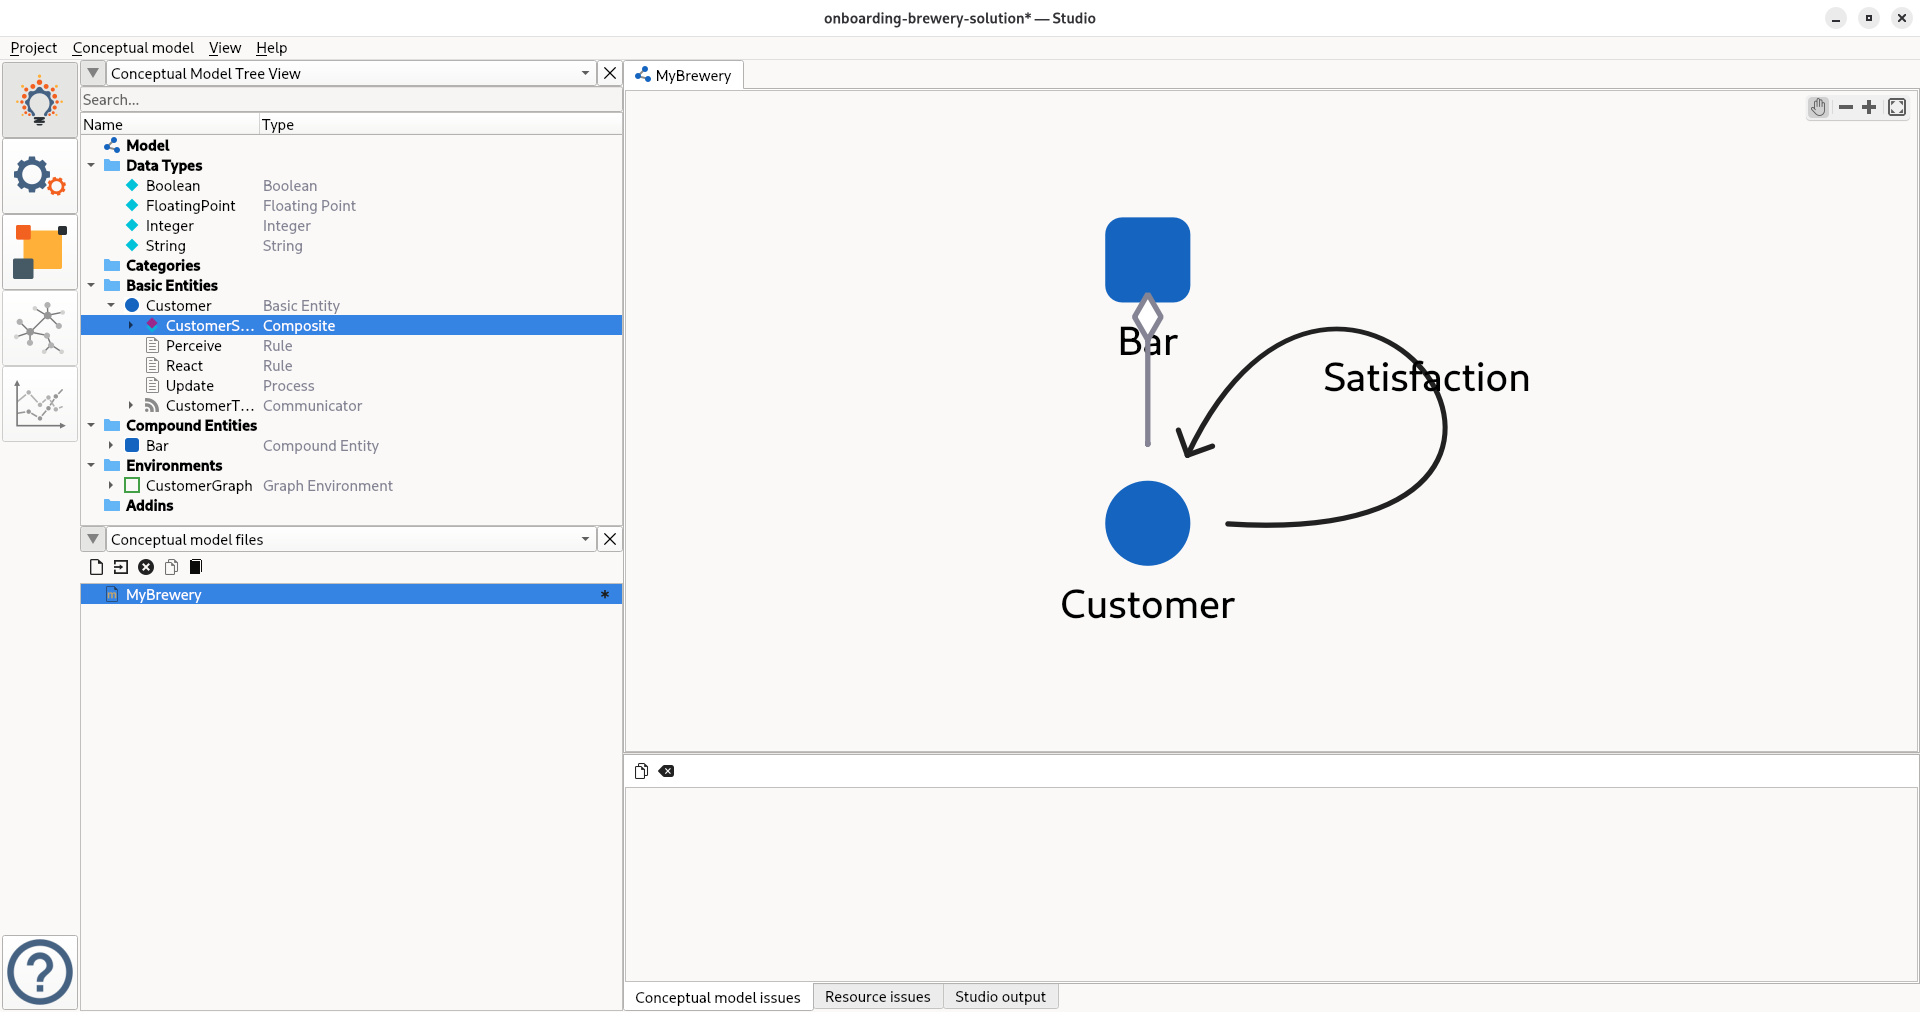Expand the Bar compound entity
Image resolution: width=1920 pixels, height=1012 pixels.
click(x=111, y=446)
